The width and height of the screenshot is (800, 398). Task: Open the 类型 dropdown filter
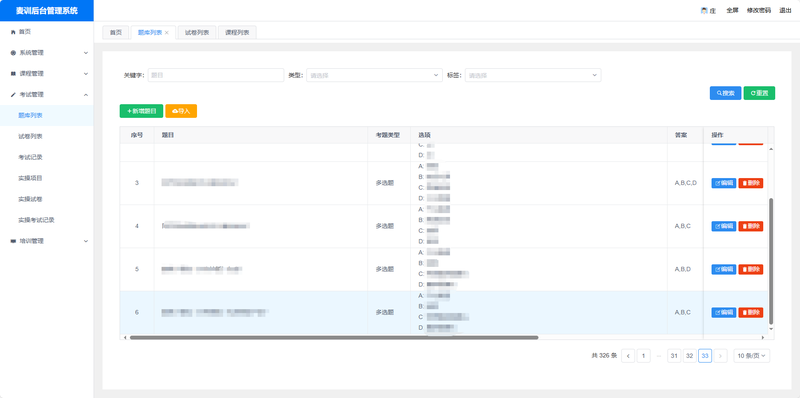(374, 75)
